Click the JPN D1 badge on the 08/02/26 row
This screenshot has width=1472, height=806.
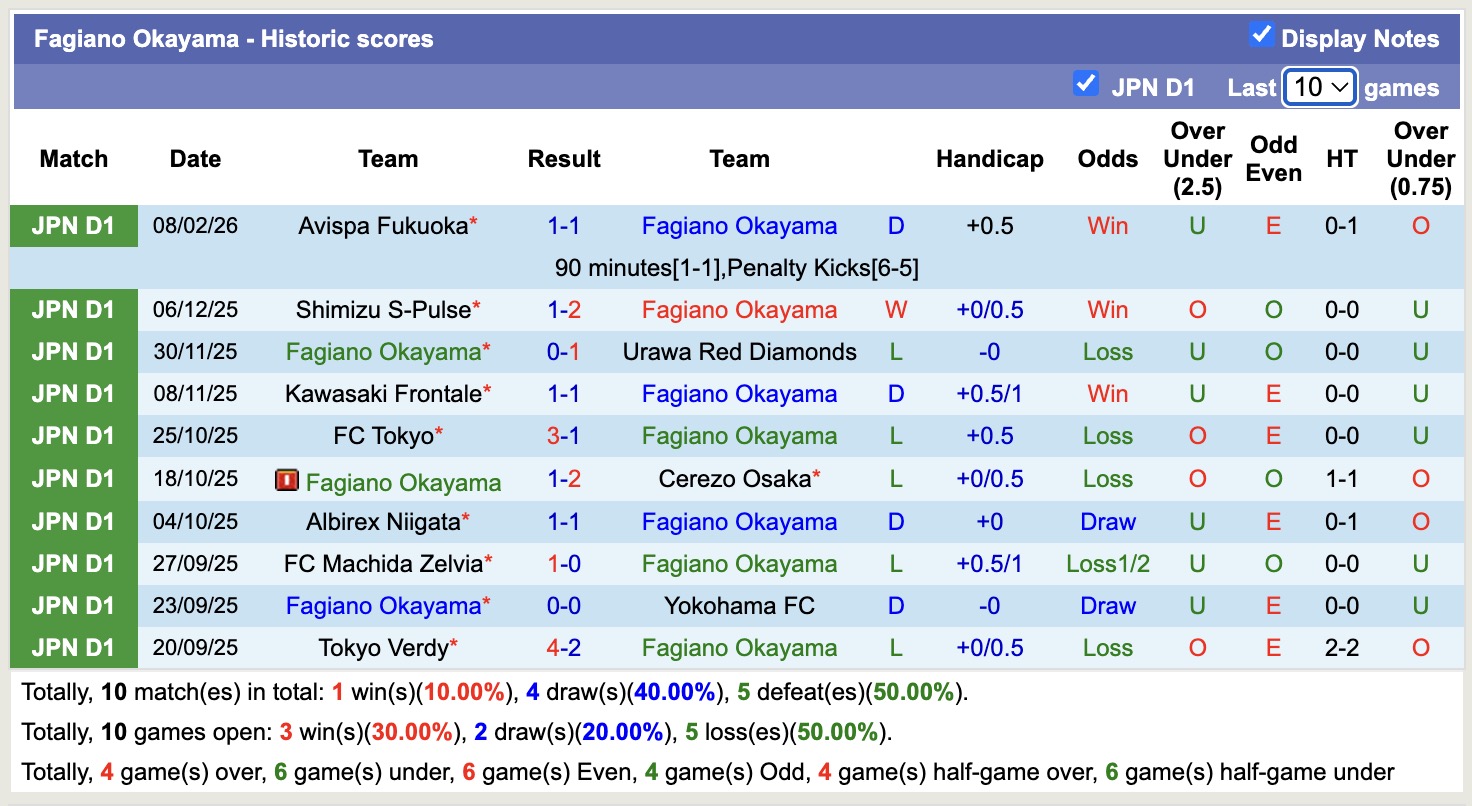point(73,226)
